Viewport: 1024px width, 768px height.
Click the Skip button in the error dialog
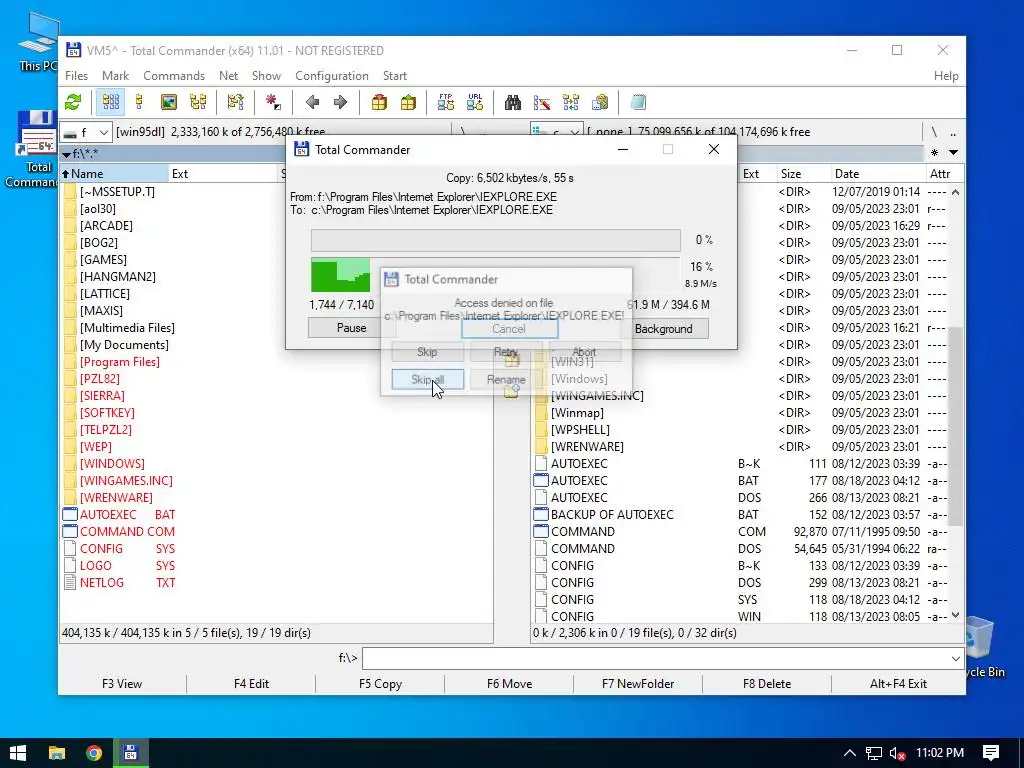click(x=427, y=352)
